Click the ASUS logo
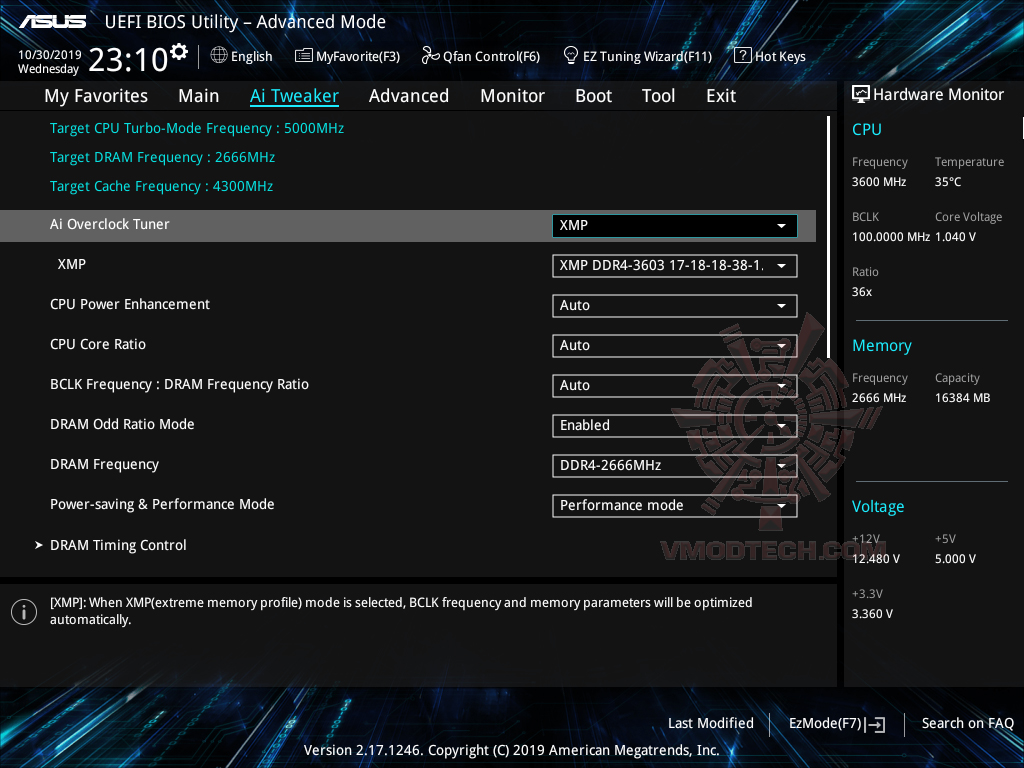 pos(52,22)
